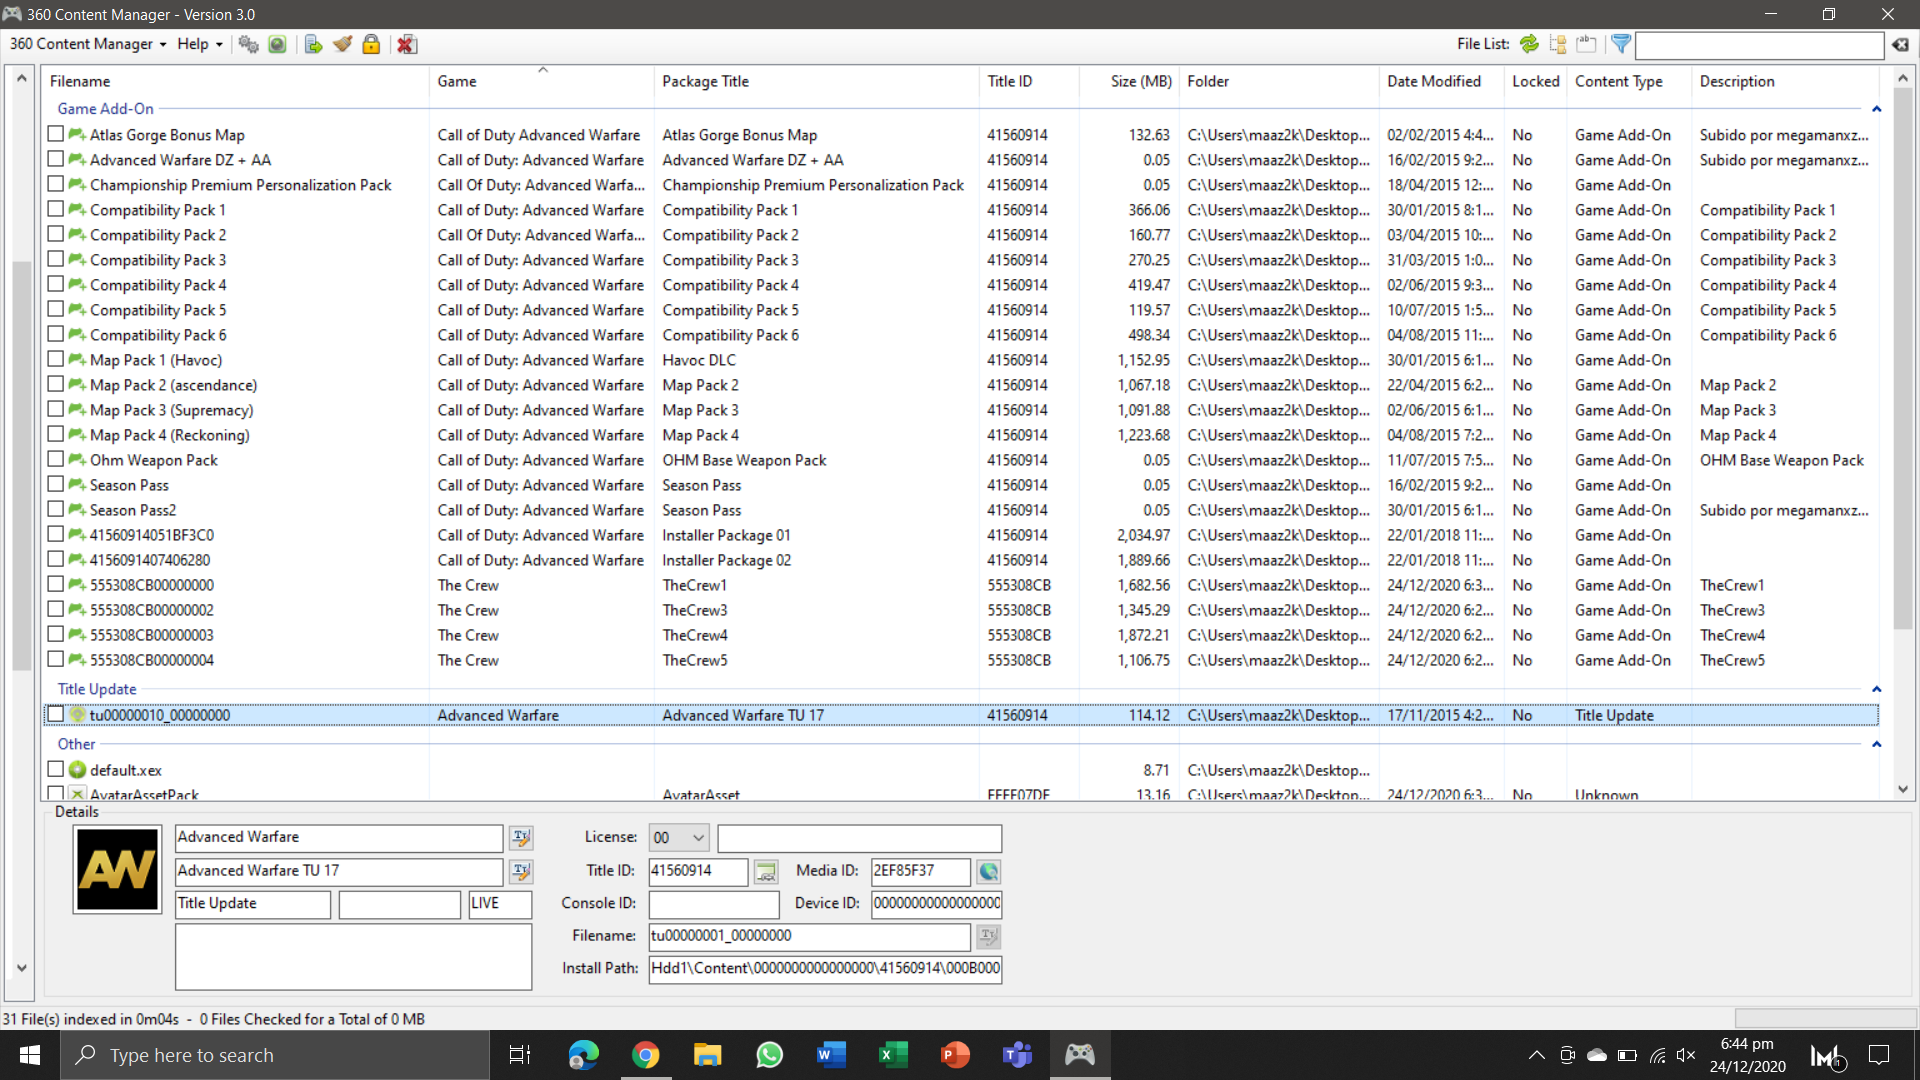This screenshot has height=1080, width=1920.
Task: Select the Championship Premium Personalization Pack row
Action: tap(960, 185)
